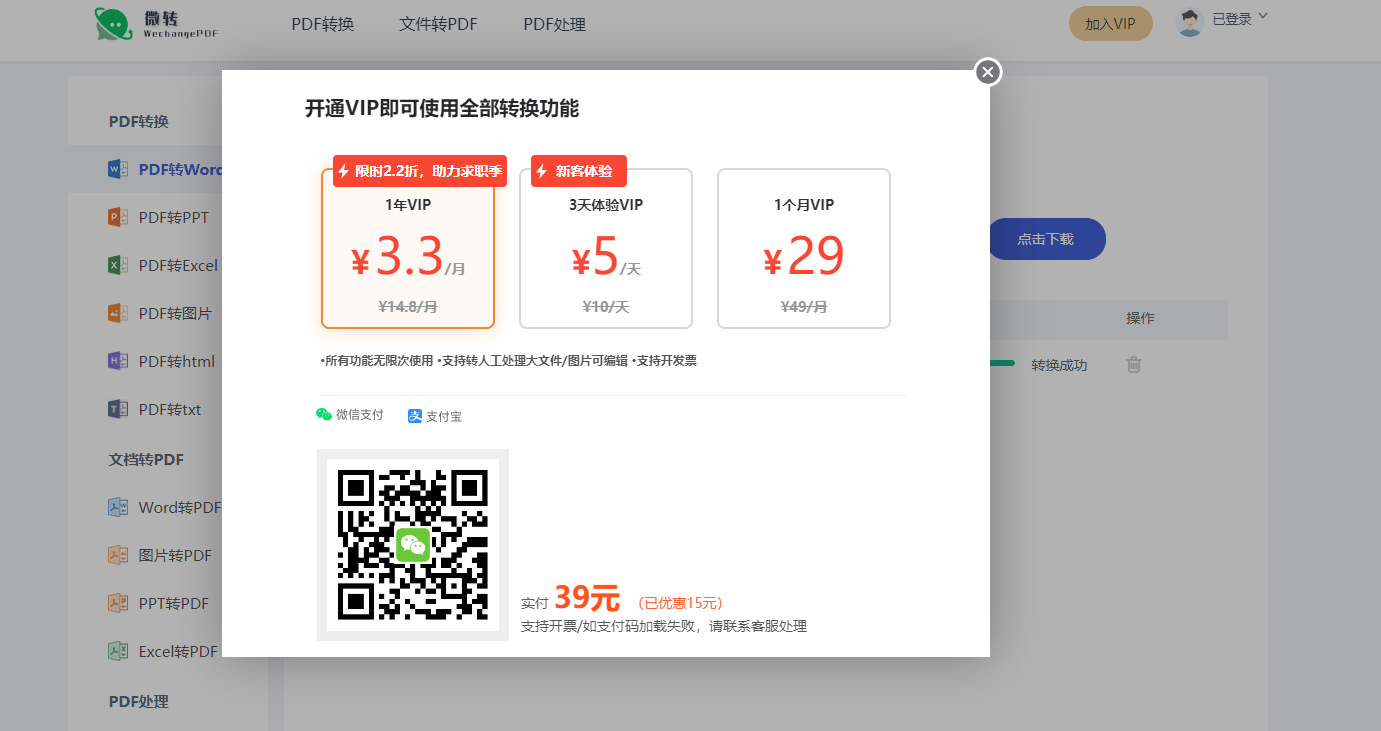Open the PDF转图片 tool icon
This screenshot has height=731, width=1381.
click(120, 313)
